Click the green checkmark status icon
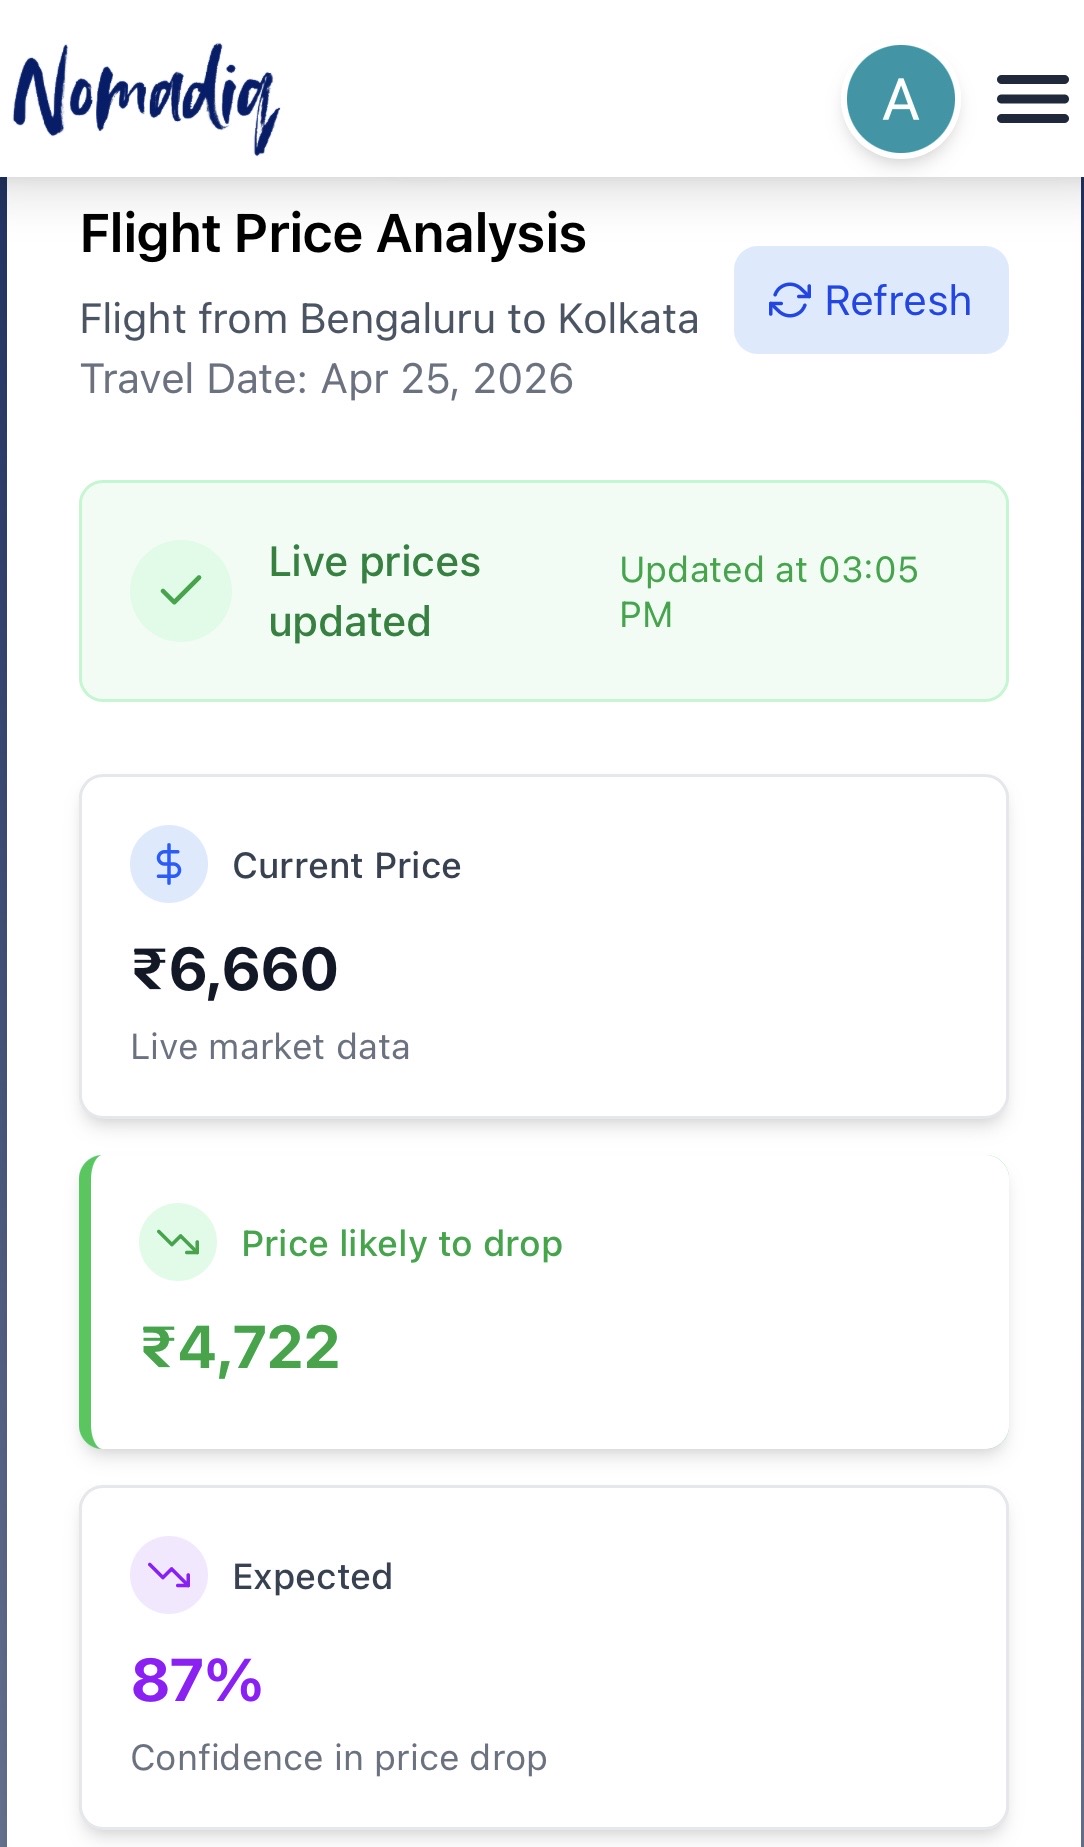The width and height of the screenshot is (1084, 1847). [181, 591]
